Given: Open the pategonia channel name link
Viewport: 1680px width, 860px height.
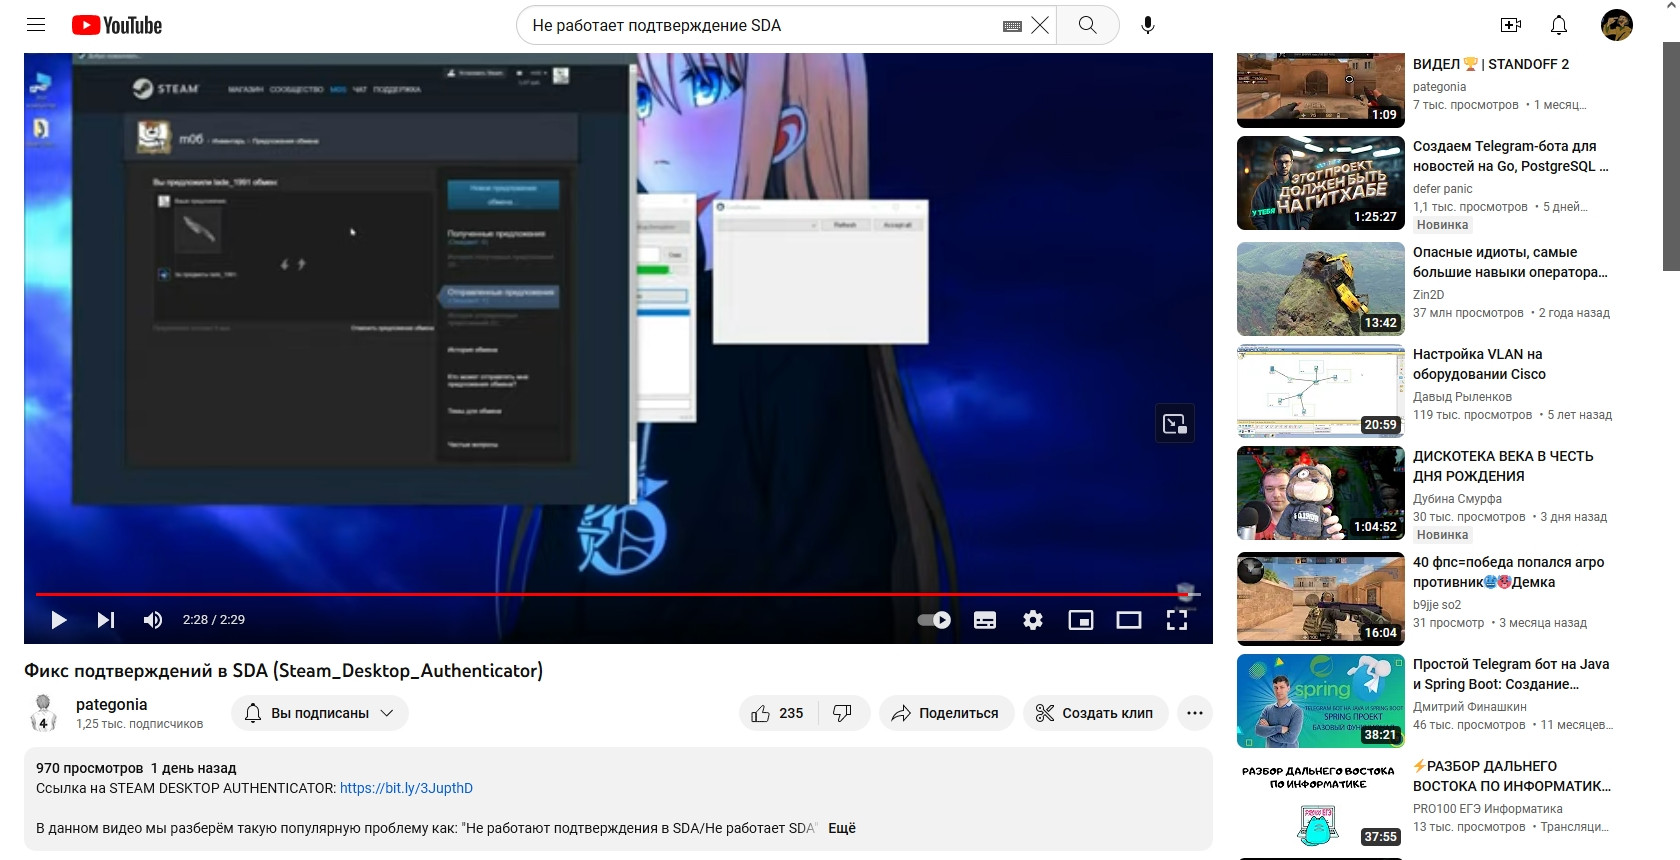Looking at the screenshot, I should pos(111,704).
